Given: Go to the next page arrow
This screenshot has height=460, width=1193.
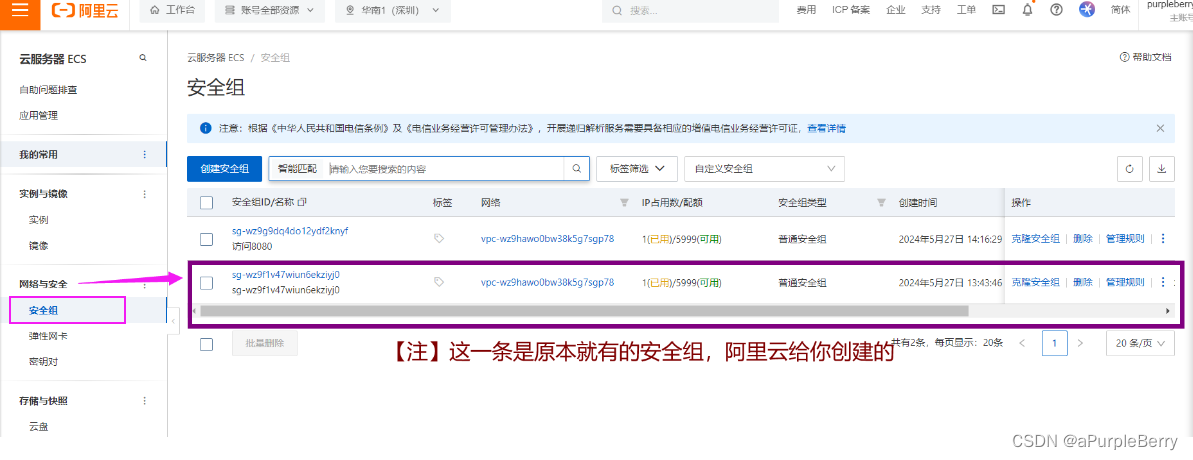Looking at the screenshot, I should pos(1080,343).
